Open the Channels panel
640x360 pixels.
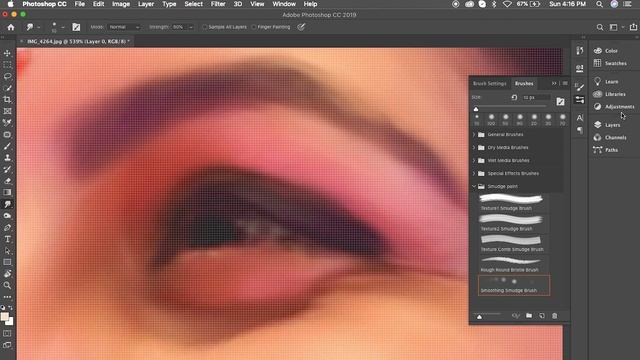pyautogui.click(x=611, y=138)
